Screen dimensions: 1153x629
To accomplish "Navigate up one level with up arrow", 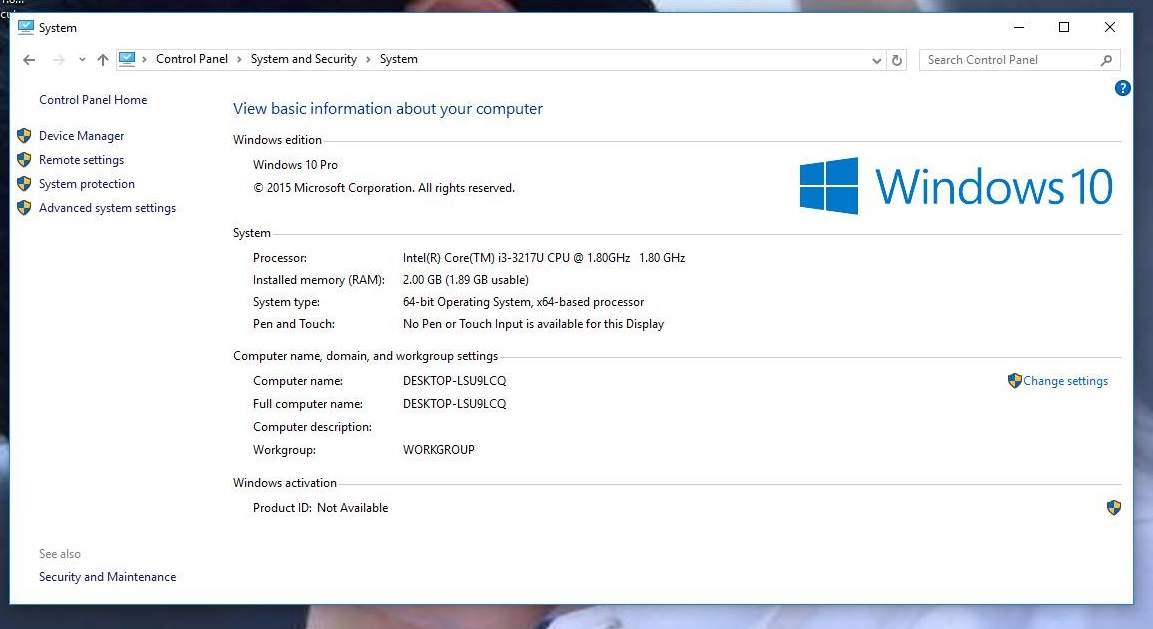I will click(102, 60).
